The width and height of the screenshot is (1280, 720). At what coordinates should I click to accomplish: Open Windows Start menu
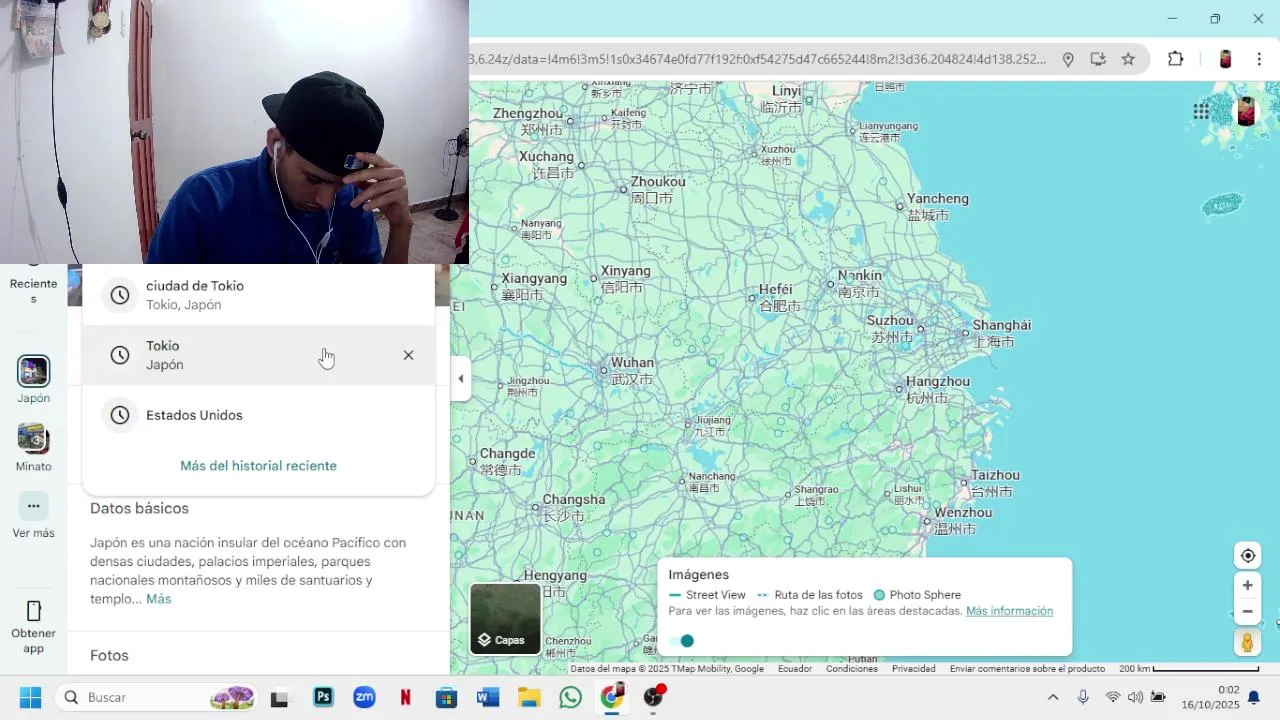coord(31,697)
